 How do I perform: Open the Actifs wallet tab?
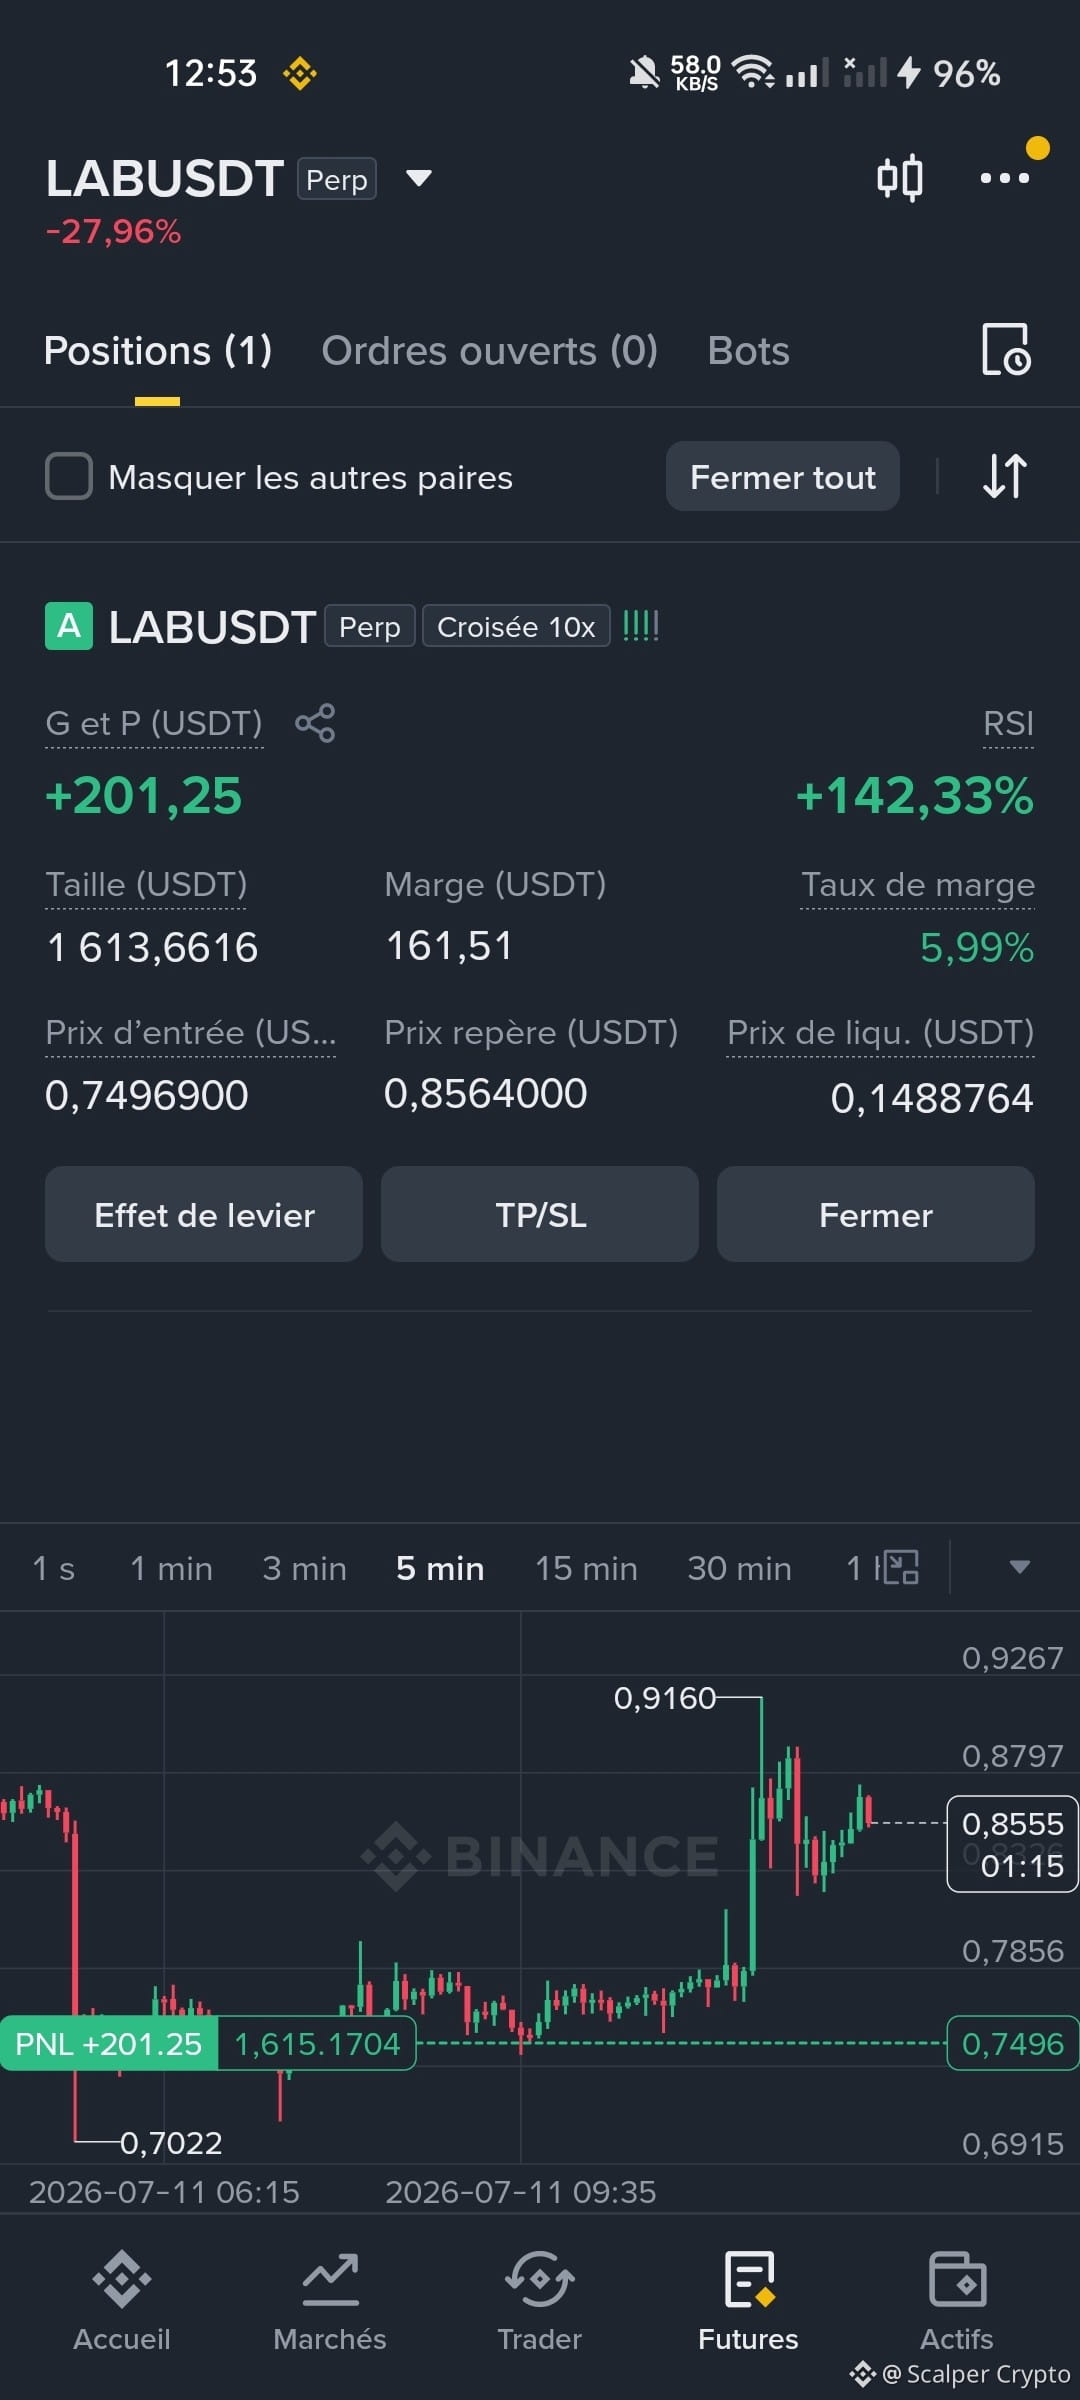click(x=957, y=2300)
